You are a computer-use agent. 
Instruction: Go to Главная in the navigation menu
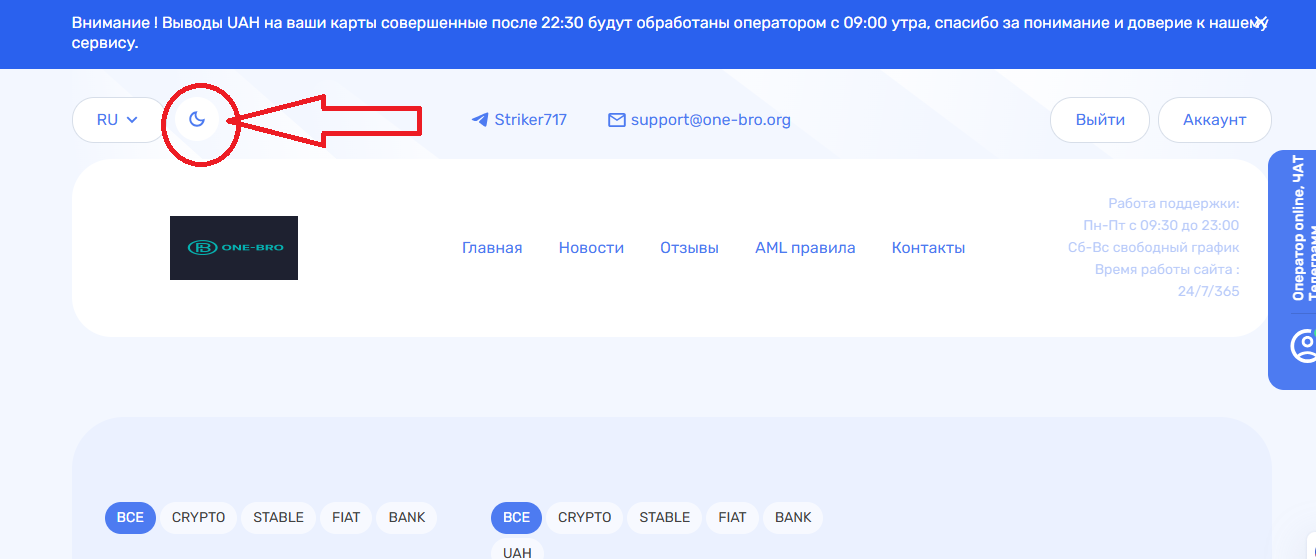click(x=492, y=248)
